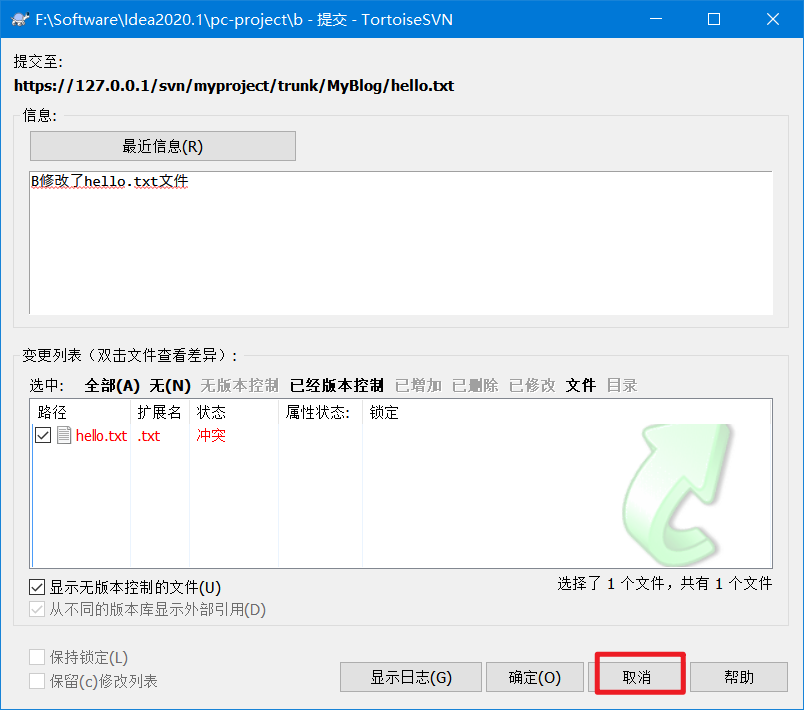Toggle 从不同的版本库显示外部引用(D) checkbox
The height and width of the screenshot is (710, 804).
tap(37, 610)
